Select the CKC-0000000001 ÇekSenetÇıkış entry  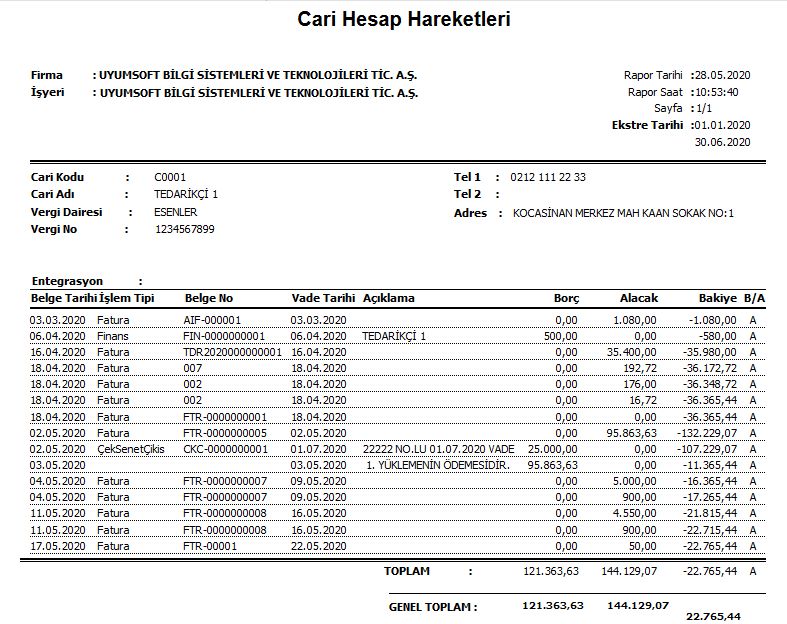225,449
